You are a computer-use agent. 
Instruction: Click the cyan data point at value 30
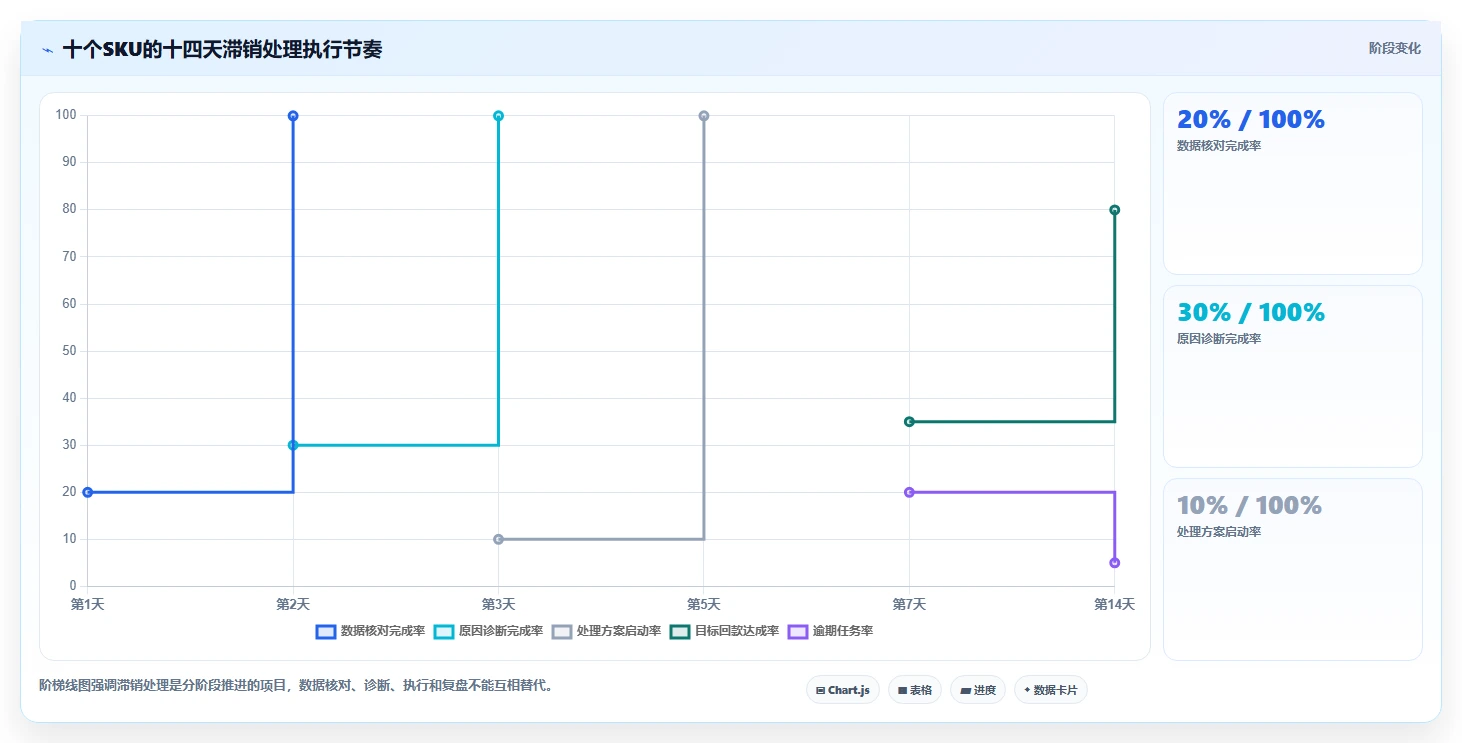click(293, 445)
